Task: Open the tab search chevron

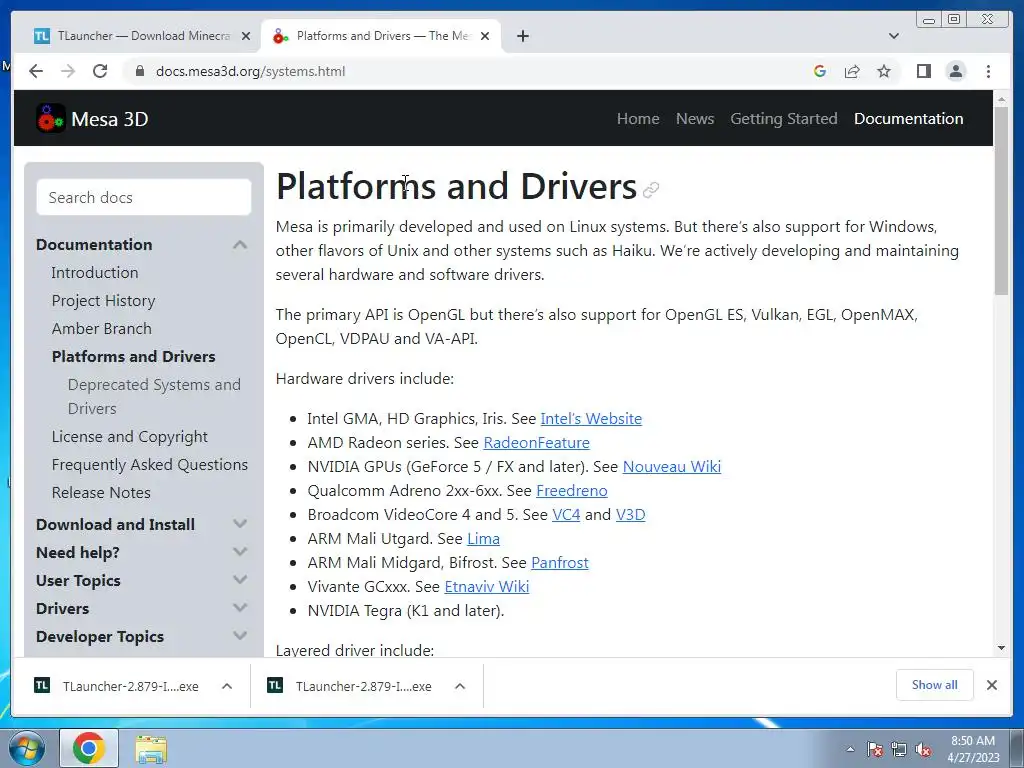Action: [x=894, y=36]
